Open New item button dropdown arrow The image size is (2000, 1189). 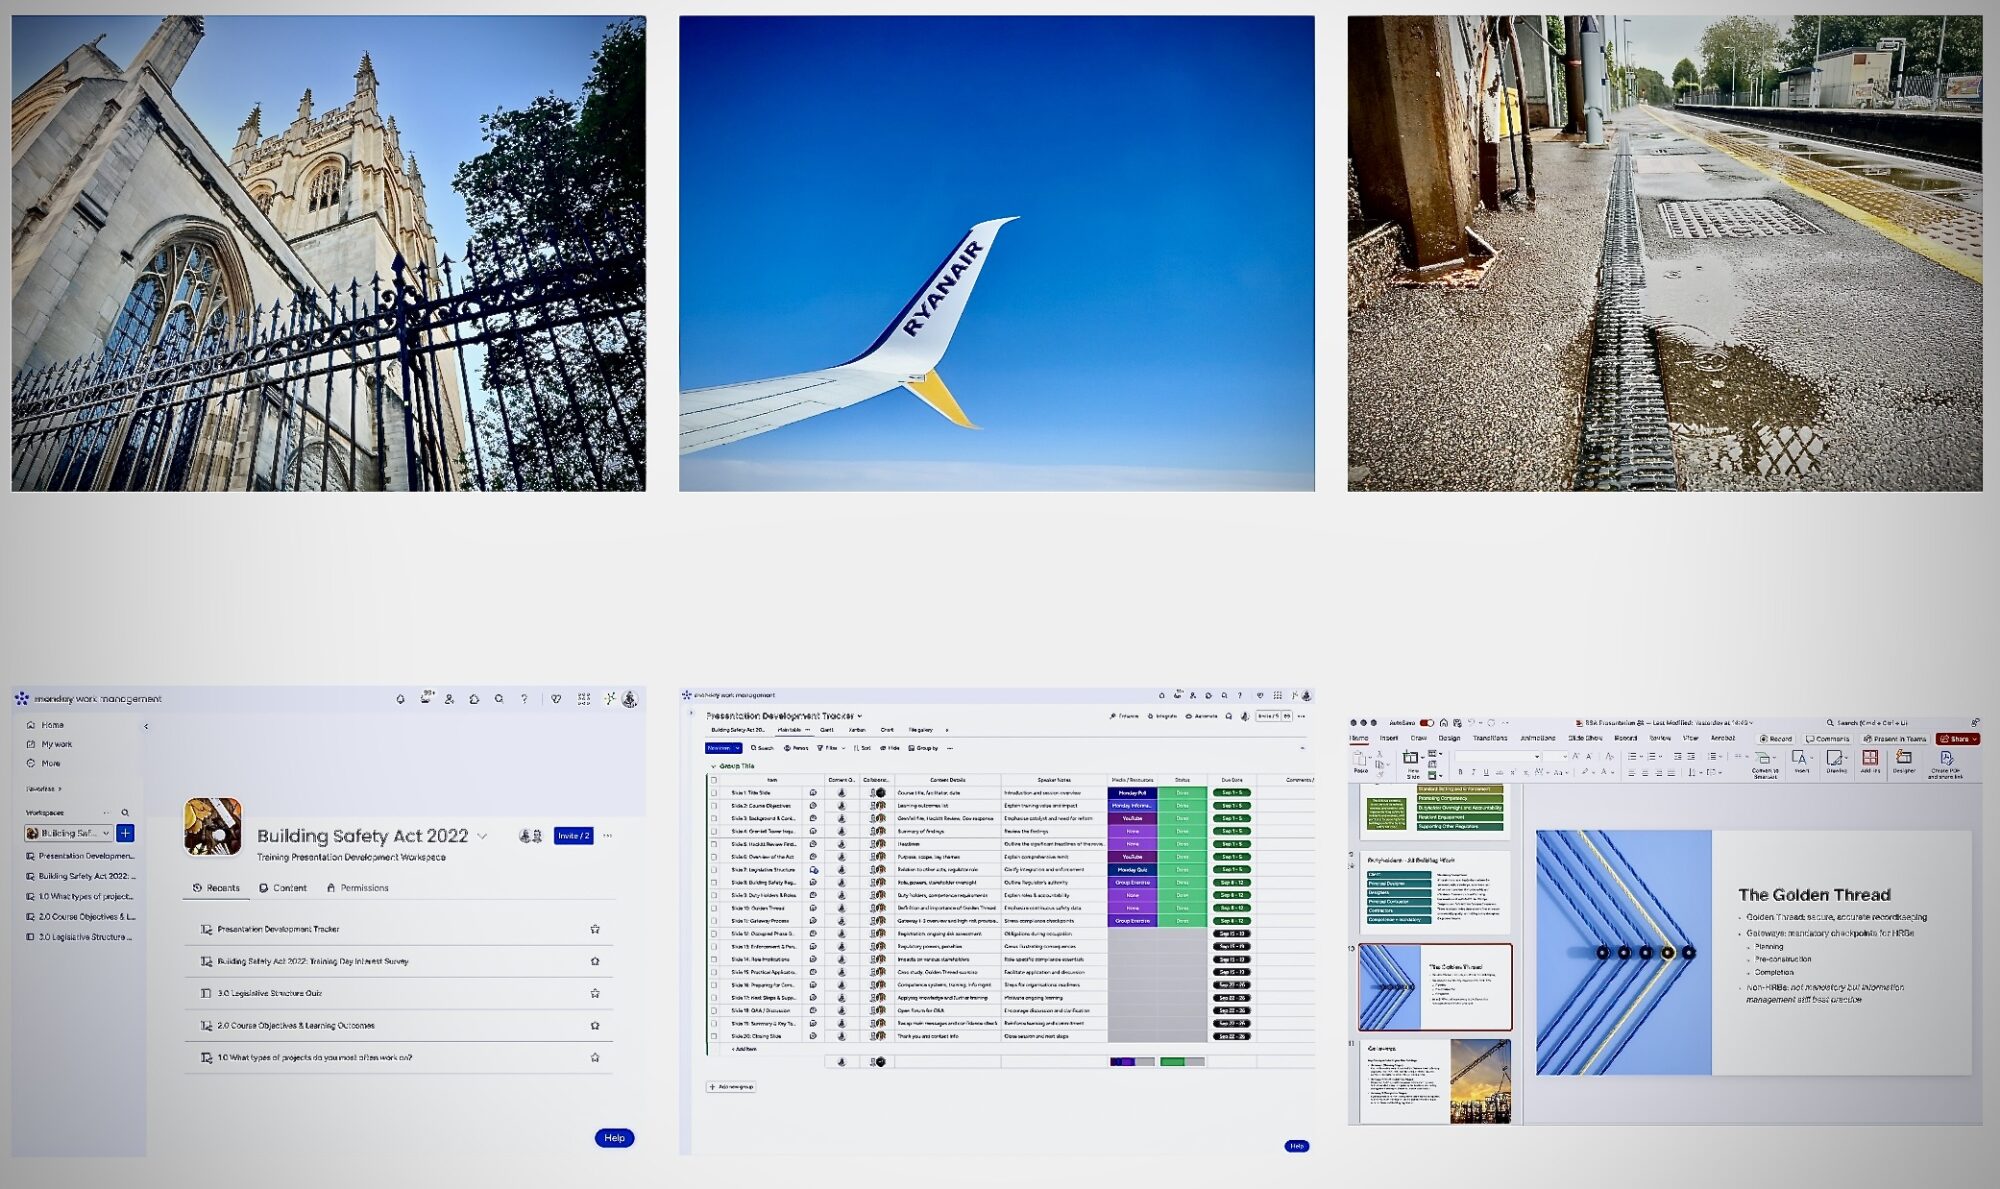point(738,748)
